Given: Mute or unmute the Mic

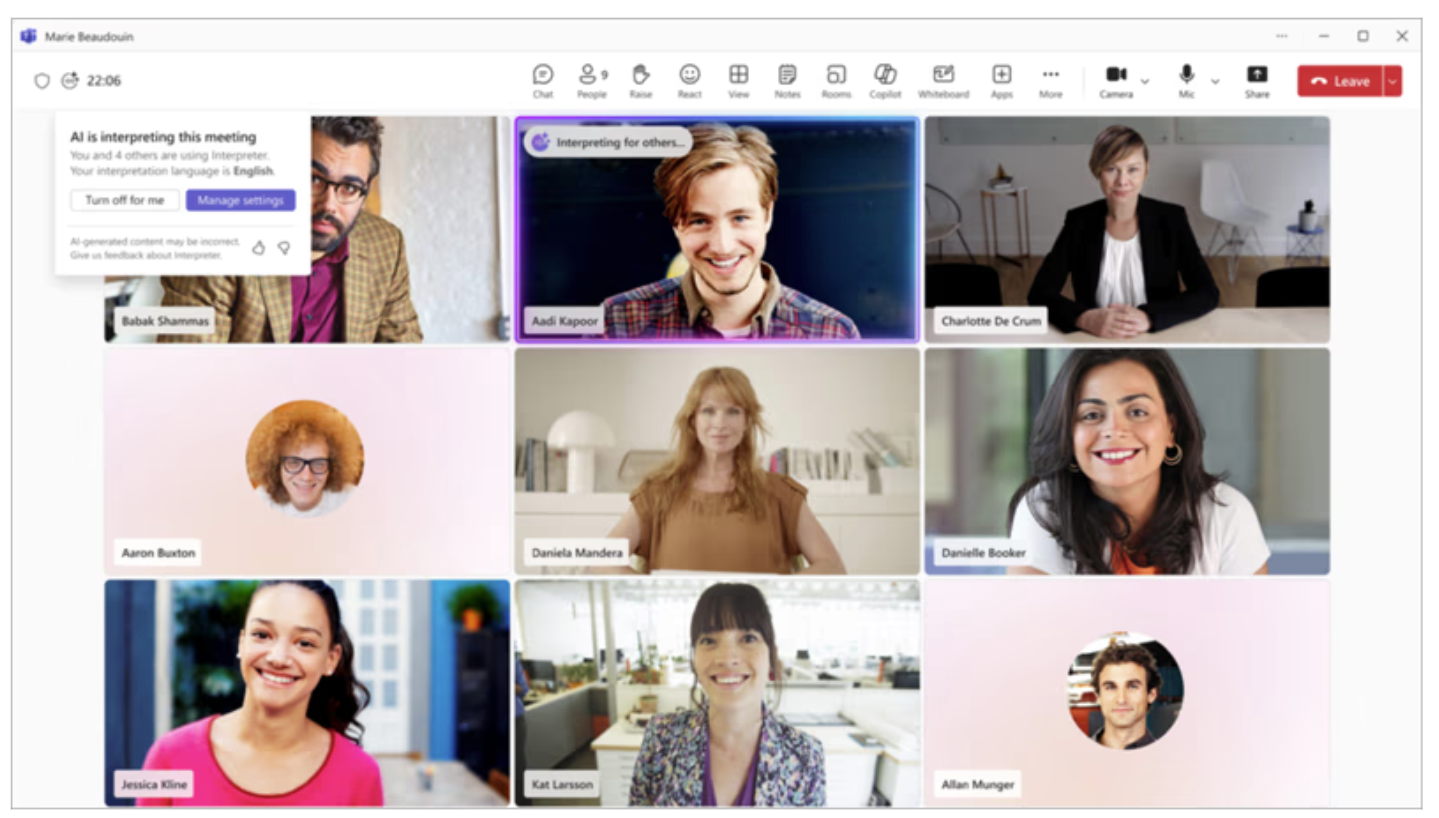Looking at the screenshot, I should [x=1186, y=80].
